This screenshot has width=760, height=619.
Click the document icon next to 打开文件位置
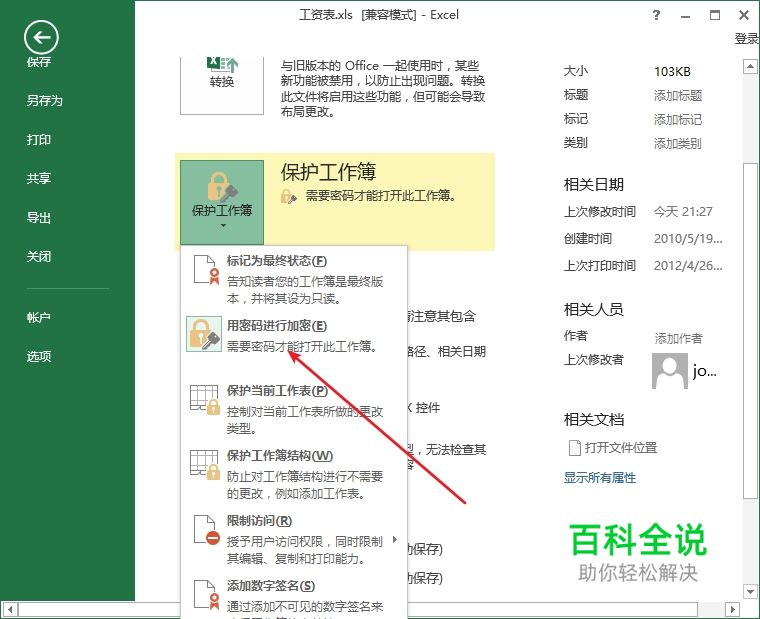pyautogui.click(x=574, y=447)
